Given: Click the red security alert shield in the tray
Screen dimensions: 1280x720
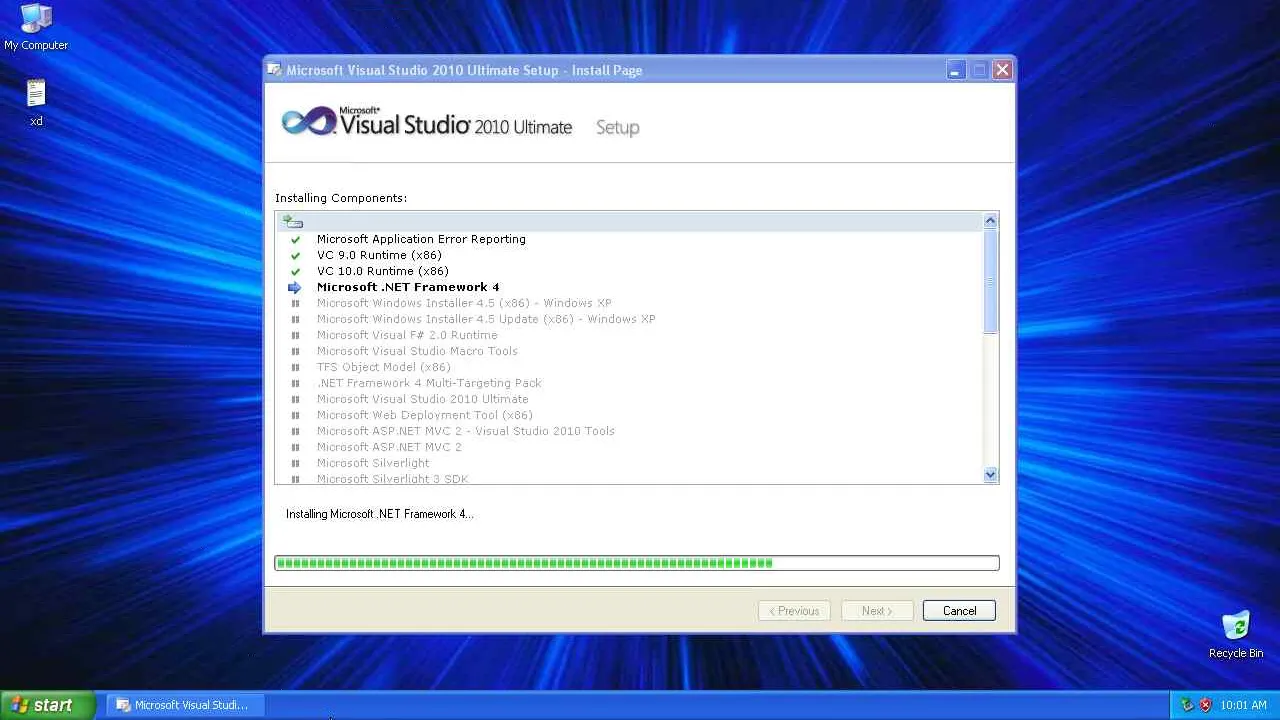Looking at the screenshot, I should (1205, 705).
